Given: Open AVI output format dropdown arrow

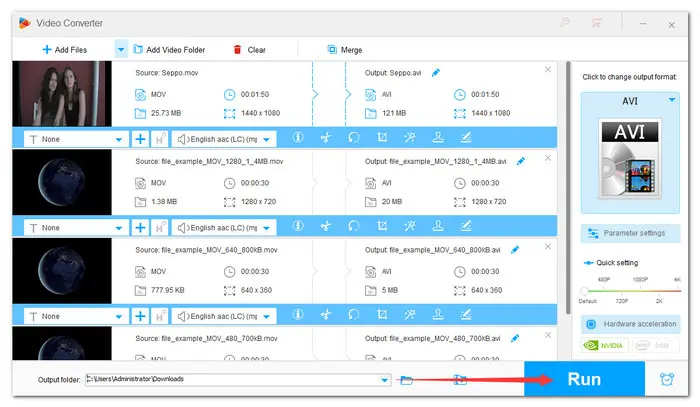Looking at the screenshot, I should (x=672, y=100).
